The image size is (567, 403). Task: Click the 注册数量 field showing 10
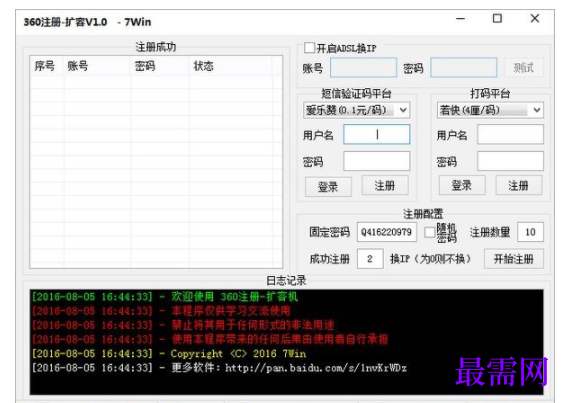pos(530,232)
